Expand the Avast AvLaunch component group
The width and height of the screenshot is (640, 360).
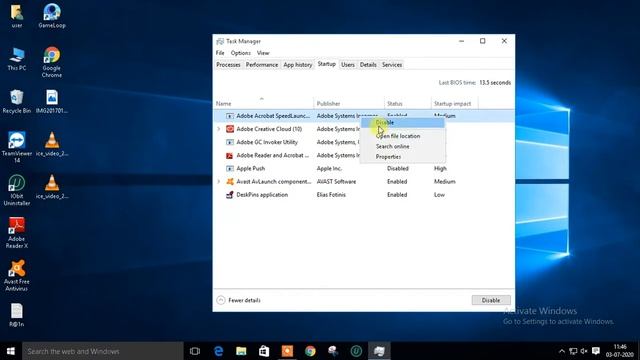point(219,182)
